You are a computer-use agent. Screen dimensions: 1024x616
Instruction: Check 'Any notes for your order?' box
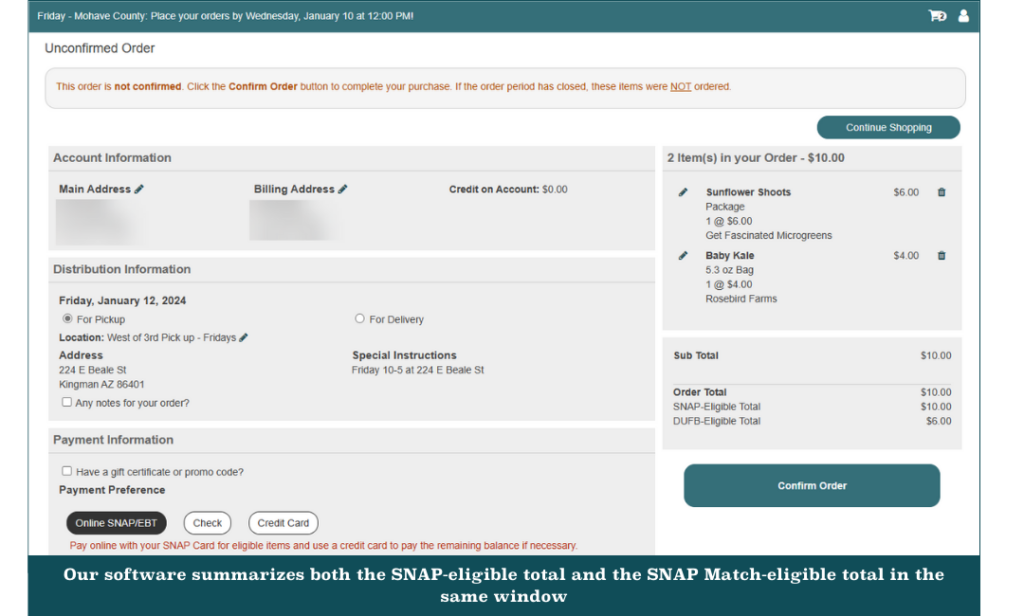[67, 402]
